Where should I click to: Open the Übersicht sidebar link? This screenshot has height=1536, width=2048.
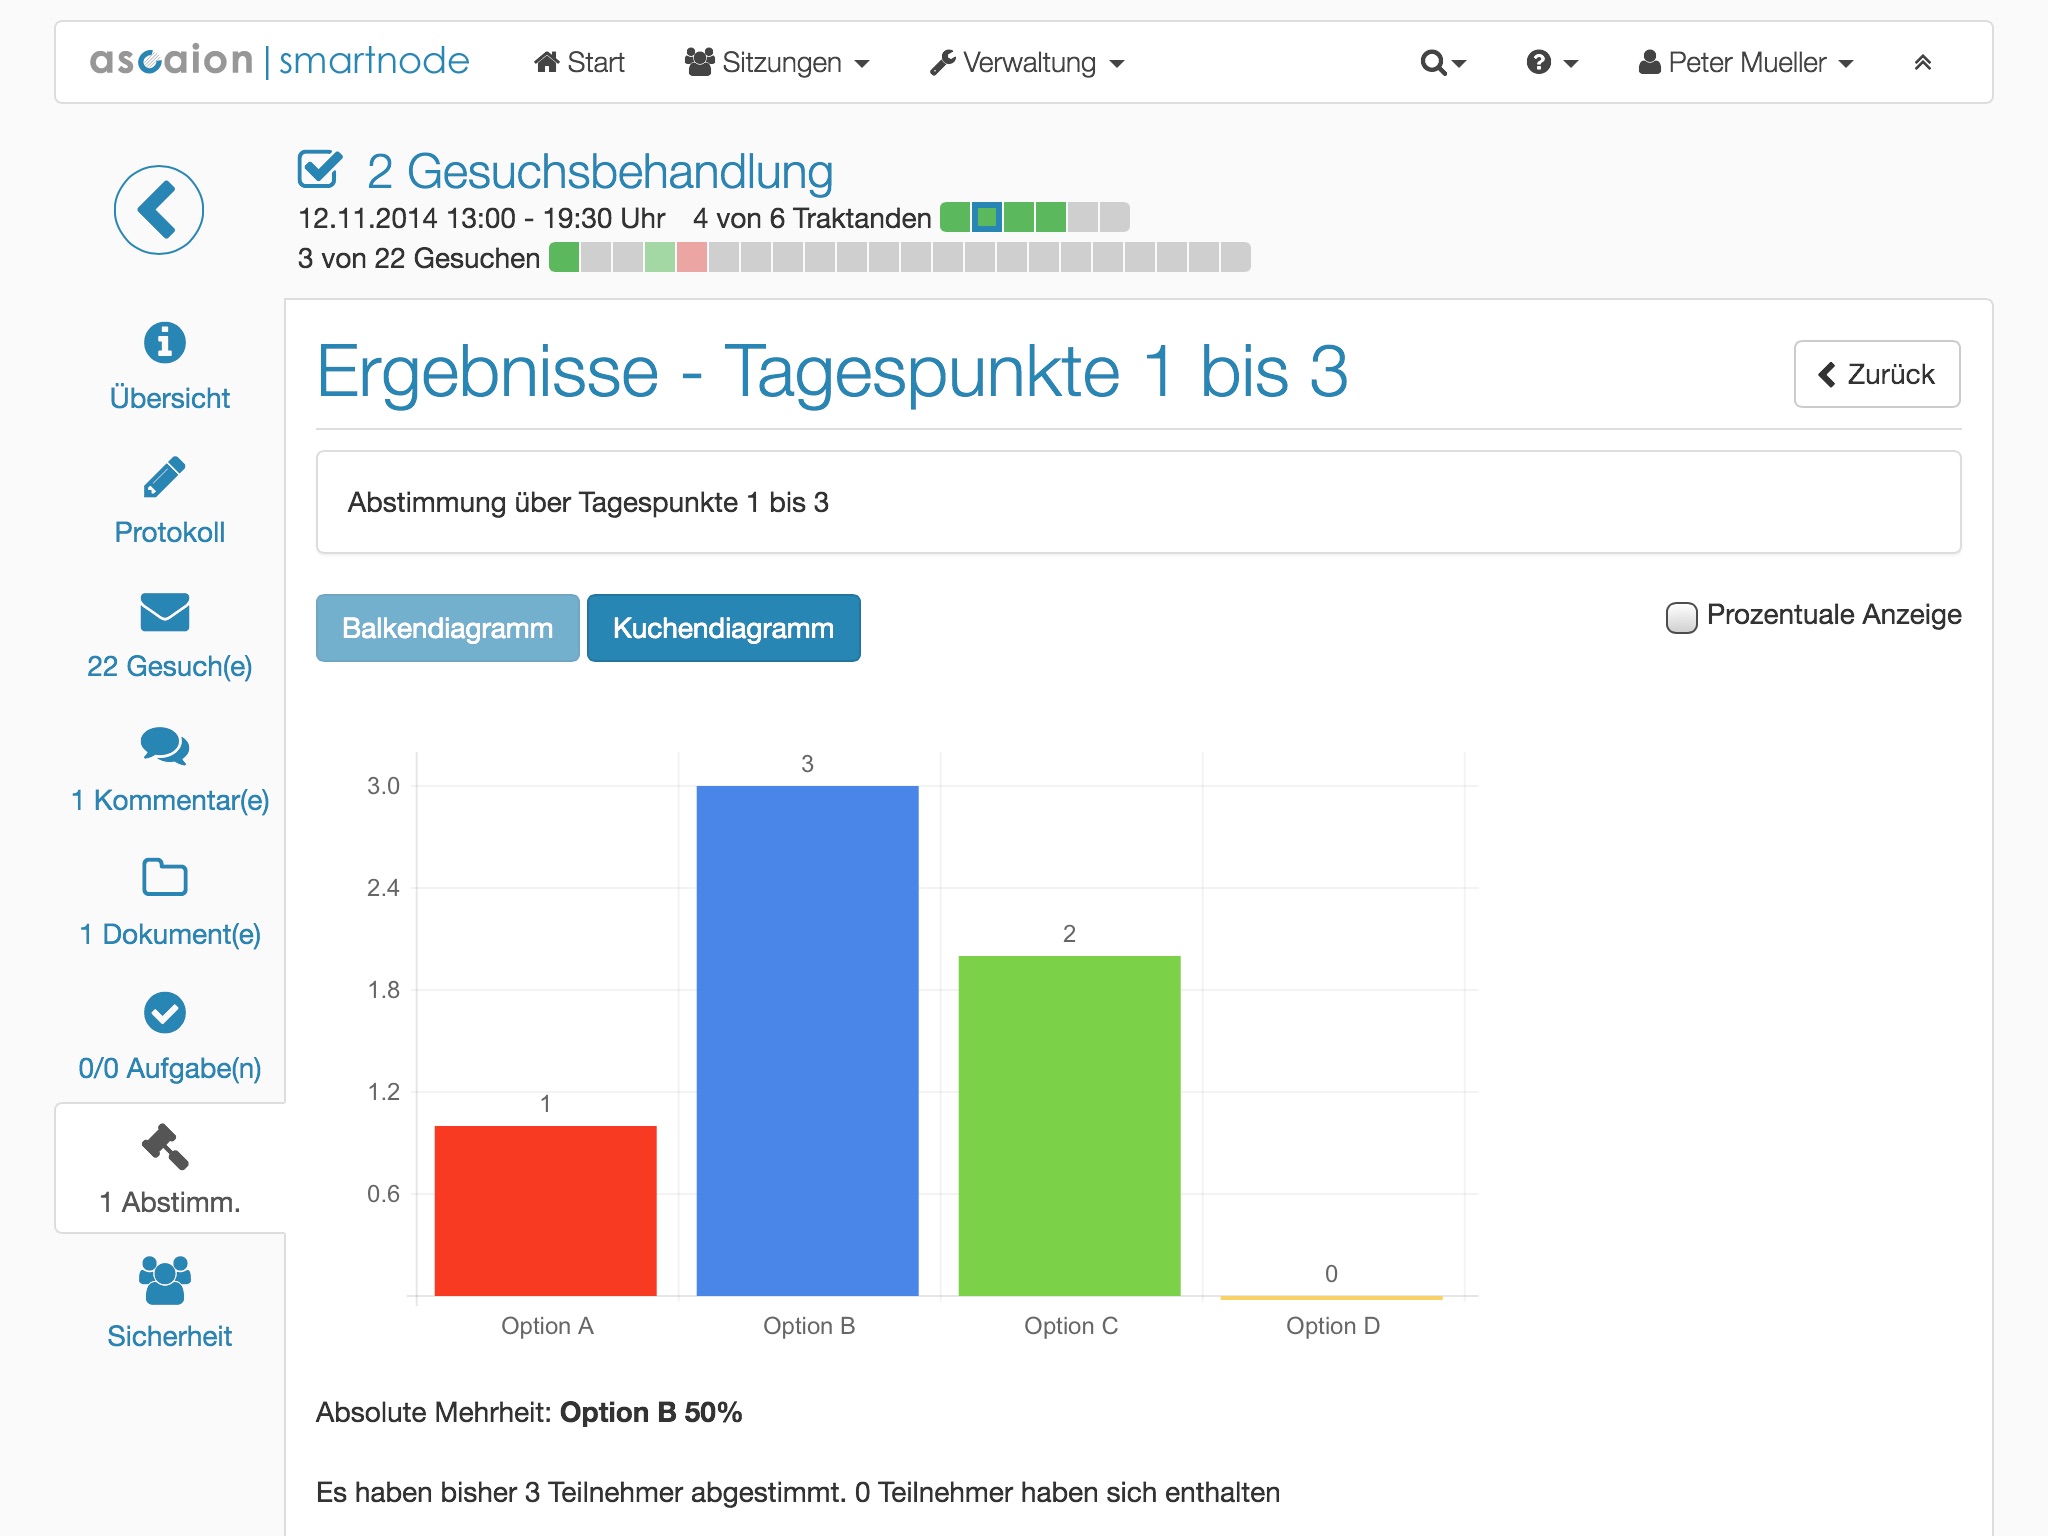[170, 398]
